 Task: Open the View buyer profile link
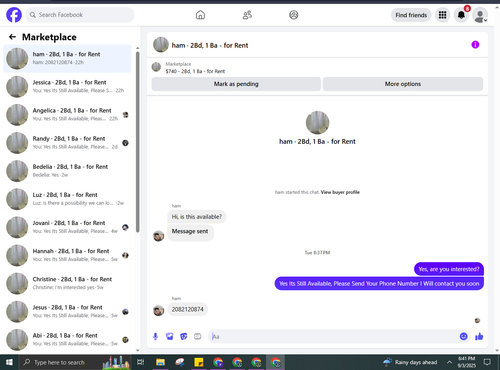340,192
